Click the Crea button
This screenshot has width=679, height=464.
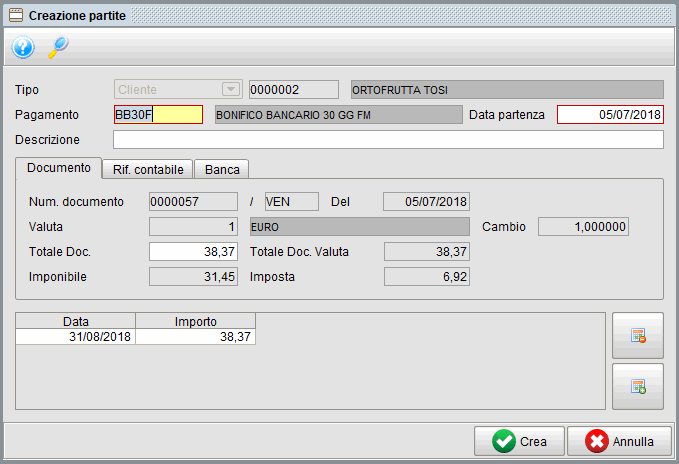(x=519, y=441)
